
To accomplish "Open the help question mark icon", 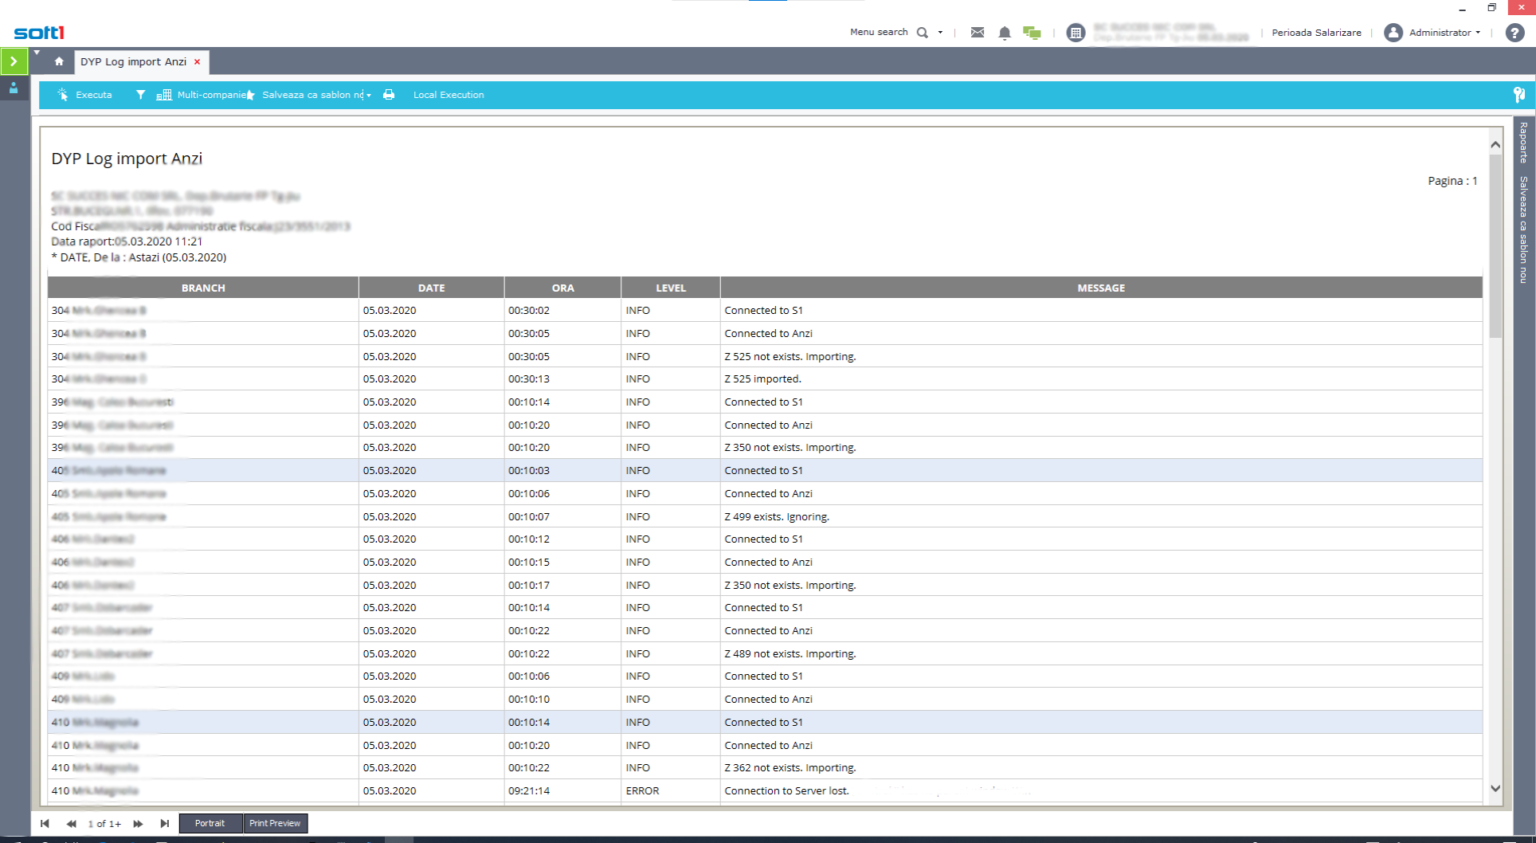I will point(1515,32).
